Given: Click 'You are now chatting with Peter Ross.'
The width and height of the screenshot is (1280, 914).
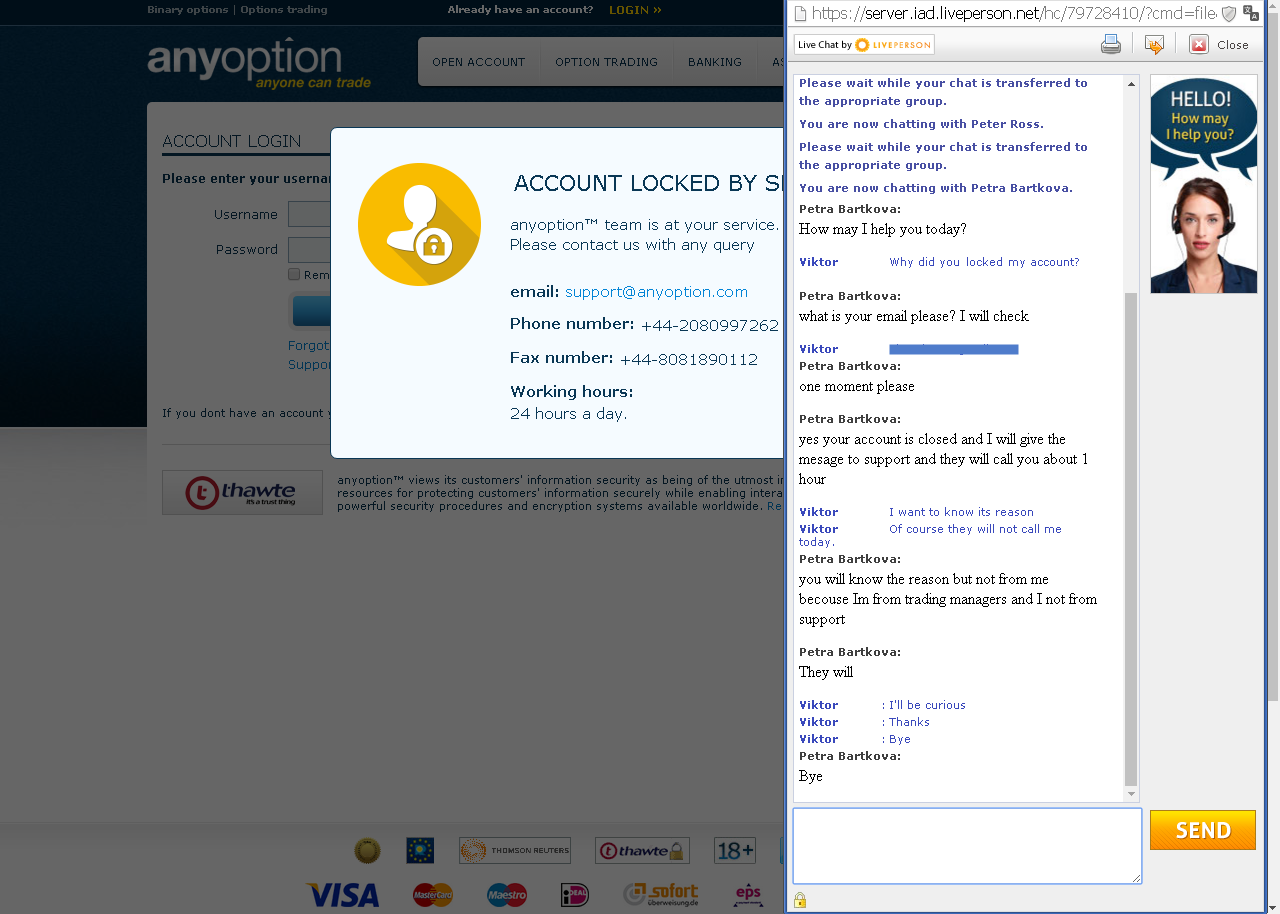Looking at the screenshot, I should (x=921, y=124).
